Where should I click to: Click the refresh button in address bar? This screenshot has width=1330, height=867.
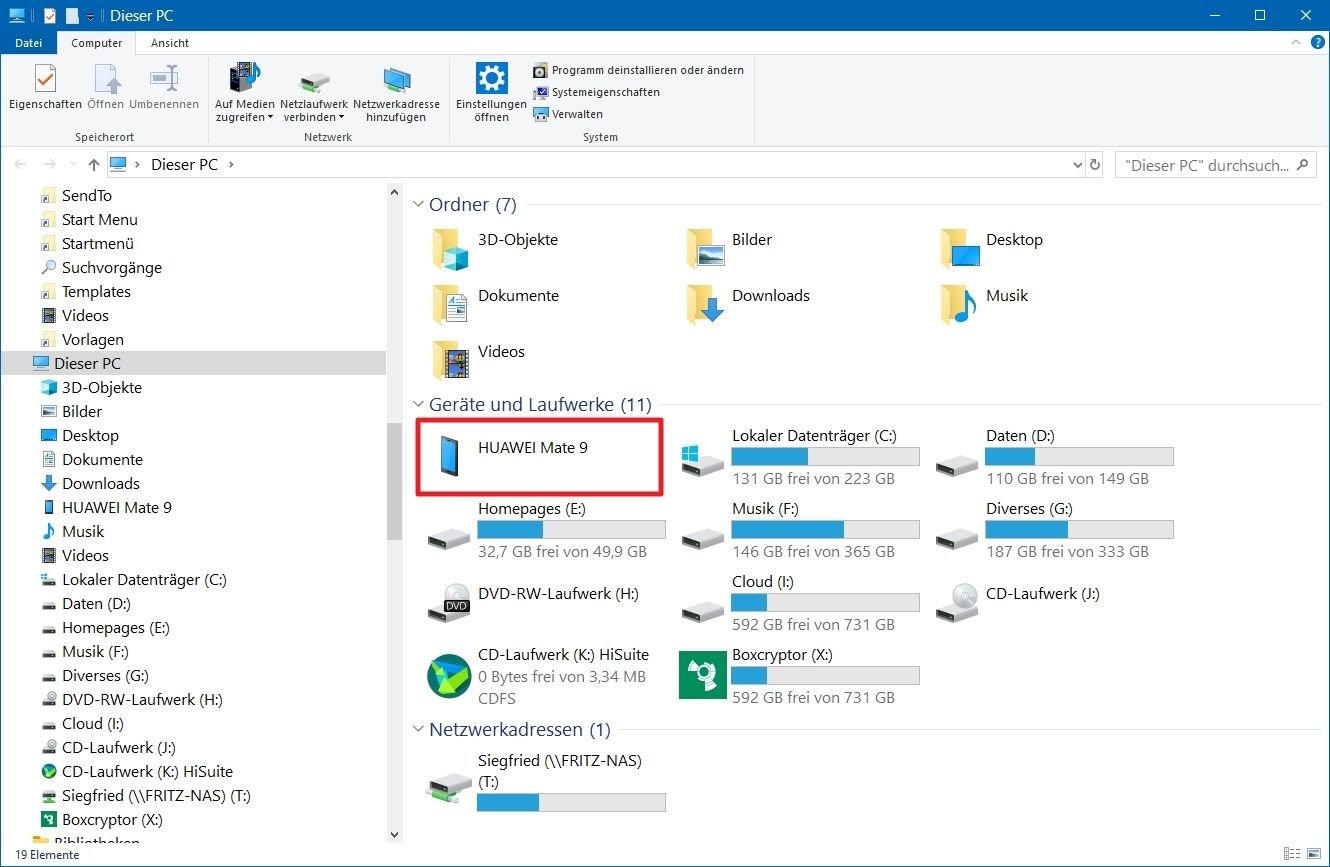(1096, 165)
